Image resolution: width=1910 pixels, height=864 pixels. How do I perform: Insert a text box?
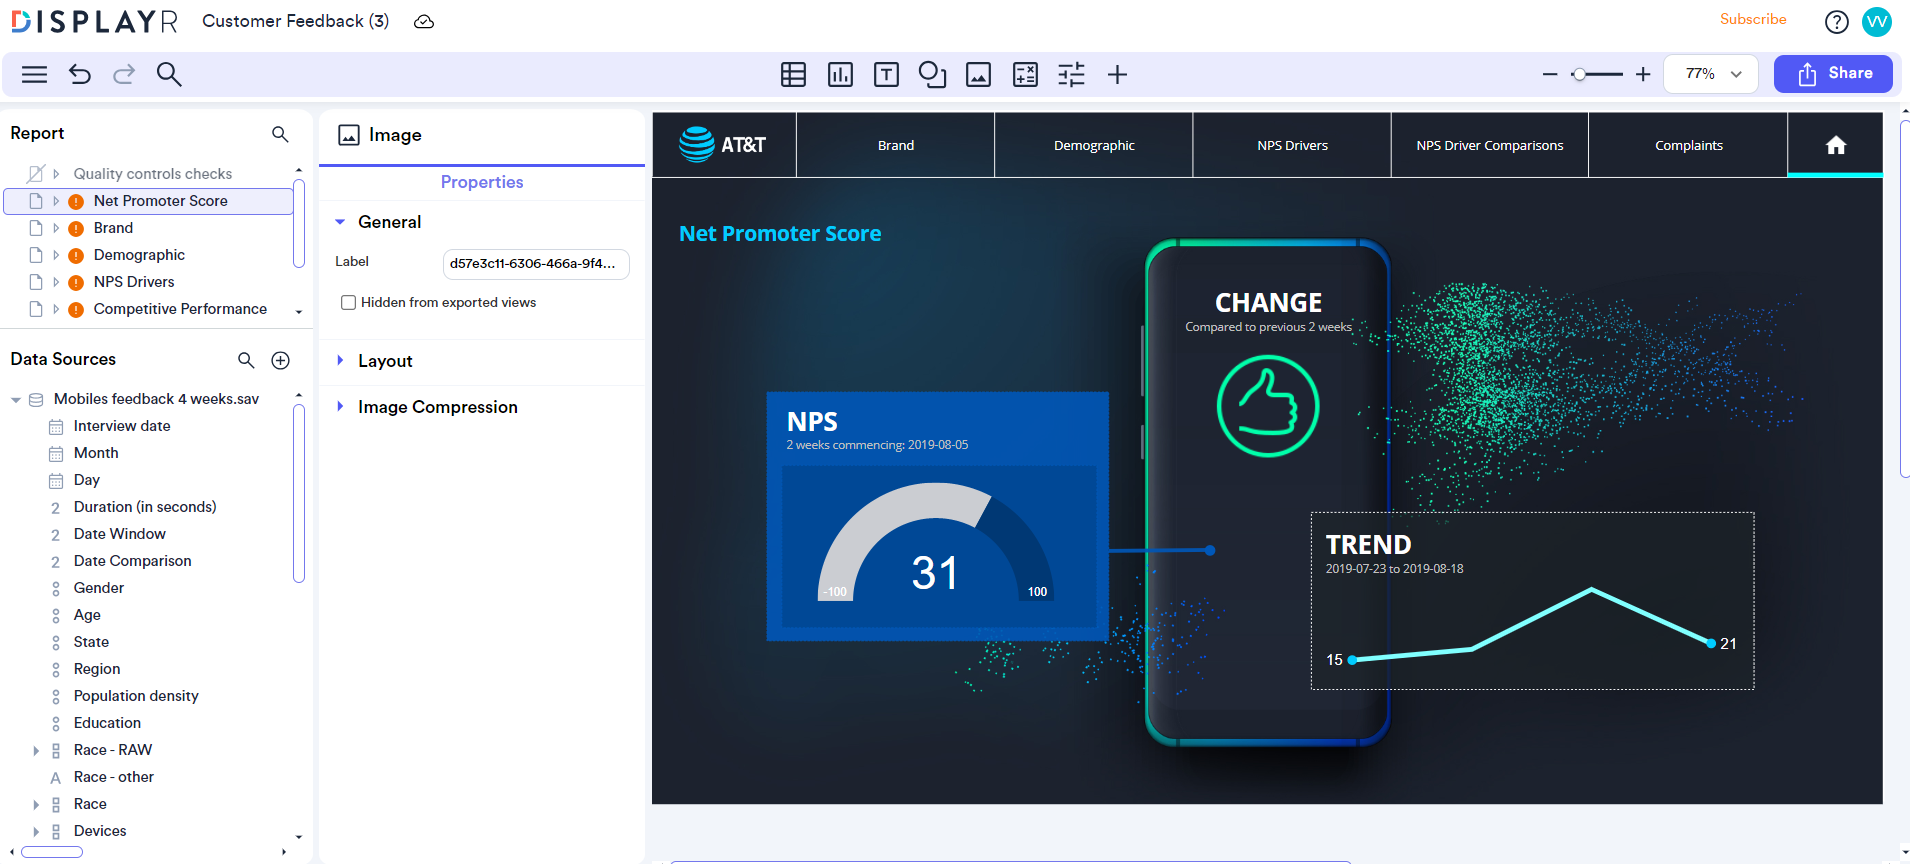tap(886, 74)
